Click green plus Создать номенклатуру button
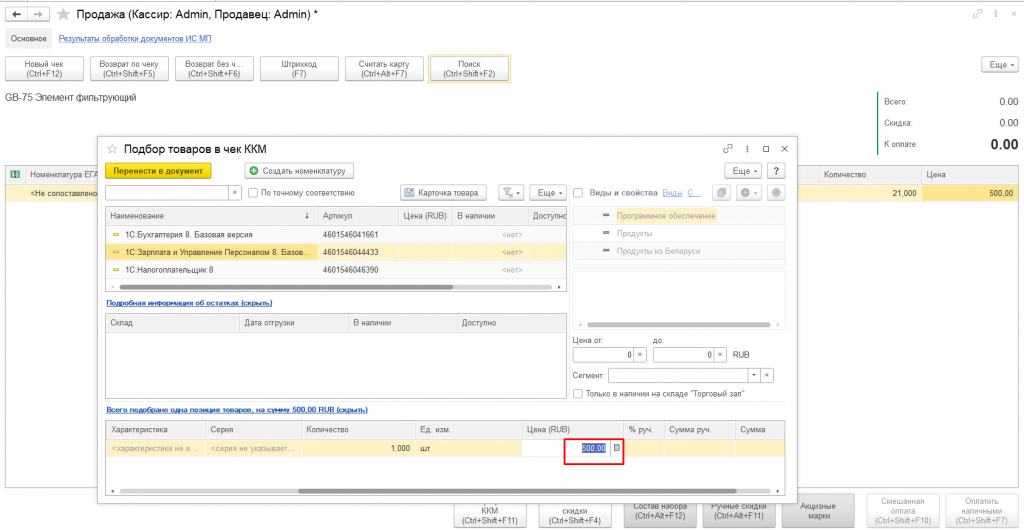The height and width of the screenshot is (530, 1024). (300, 171)
